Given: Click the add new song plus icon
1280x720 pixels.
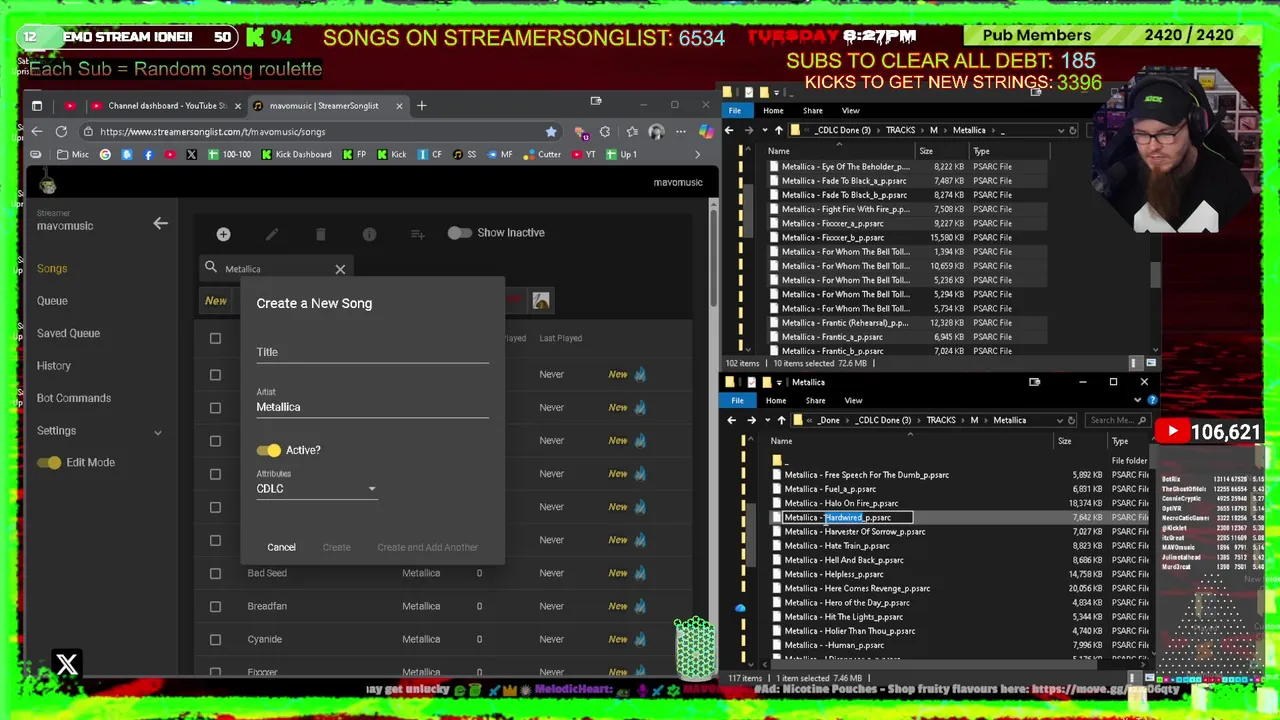Looking at the screenshot, I should coord(223,234).
